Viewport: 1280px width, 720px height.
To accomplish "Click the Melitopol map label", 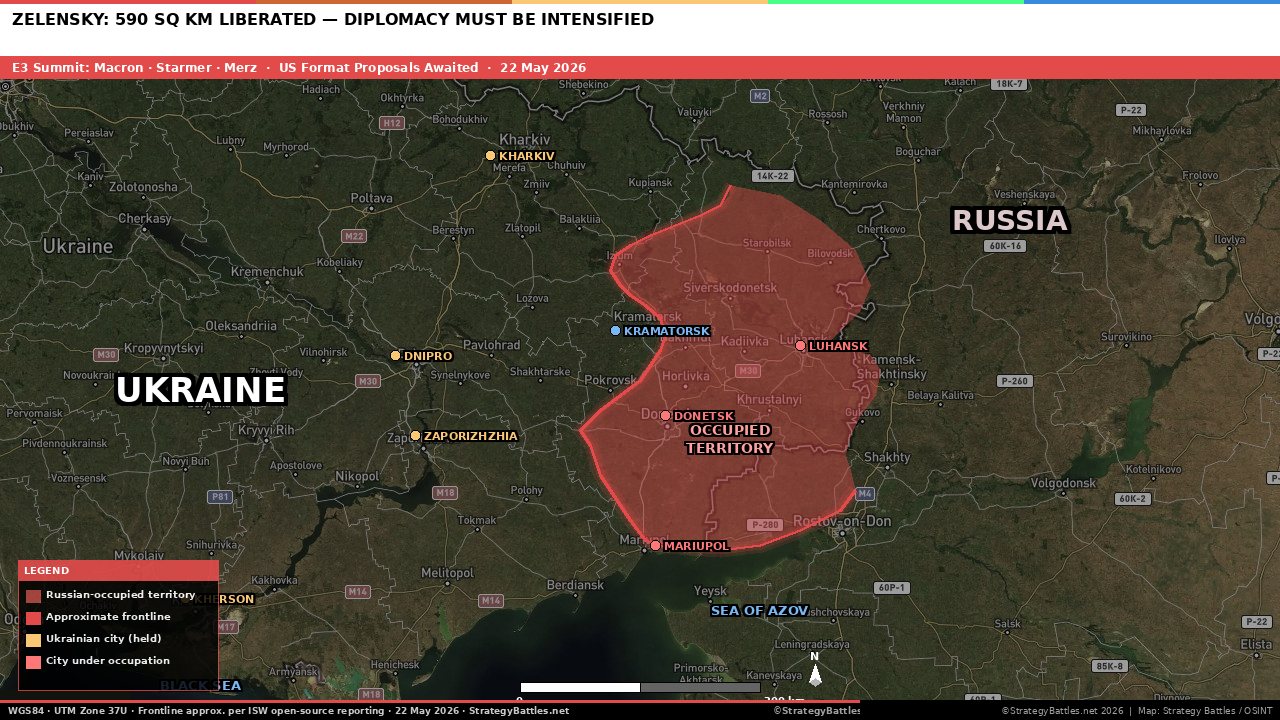I will pyautogui.click(x=447, y=572).
